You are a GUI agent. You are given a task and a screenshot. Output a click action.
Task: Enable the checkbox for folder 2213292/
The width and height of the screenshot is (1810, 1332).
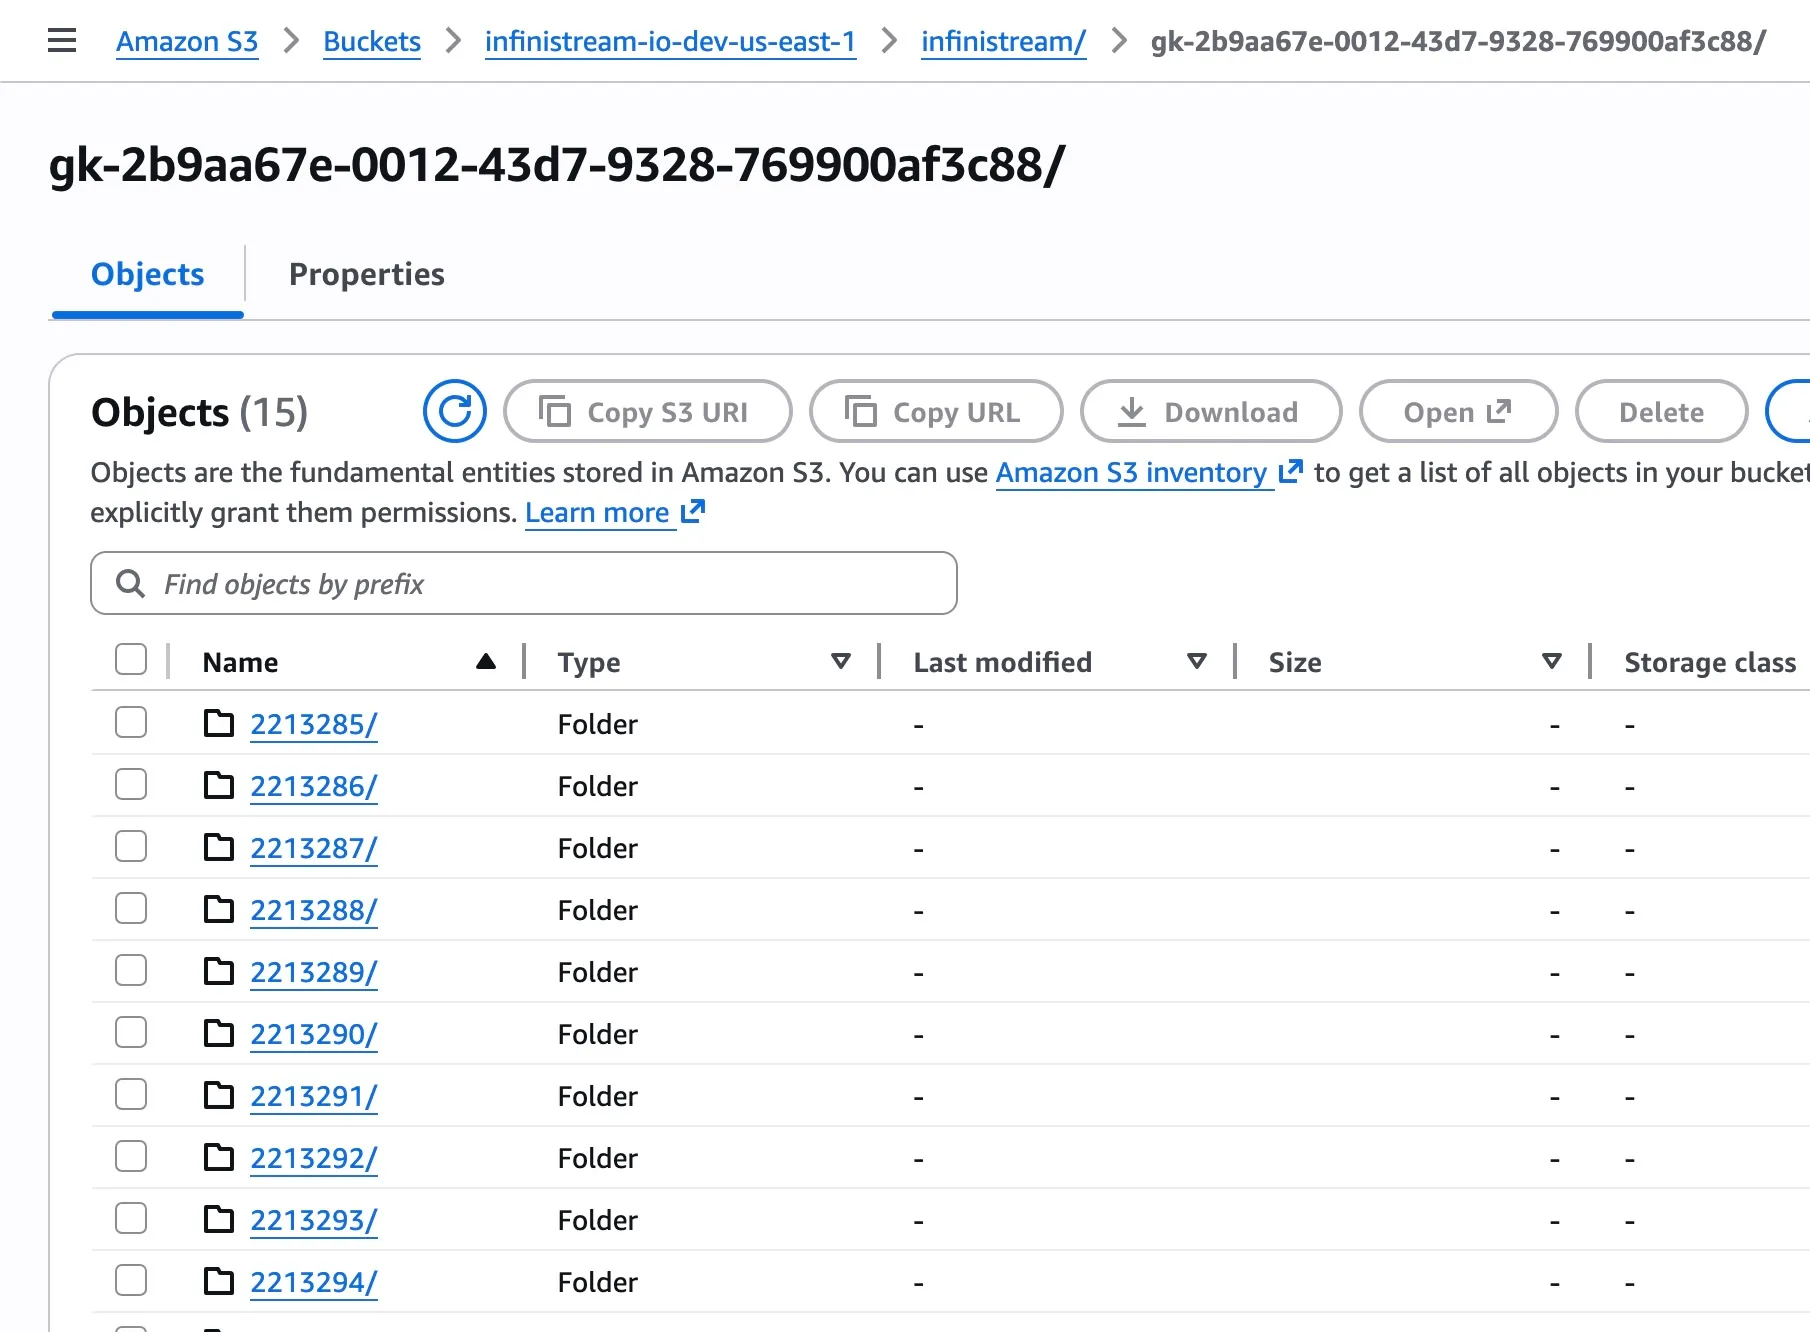coord(131,1156)
